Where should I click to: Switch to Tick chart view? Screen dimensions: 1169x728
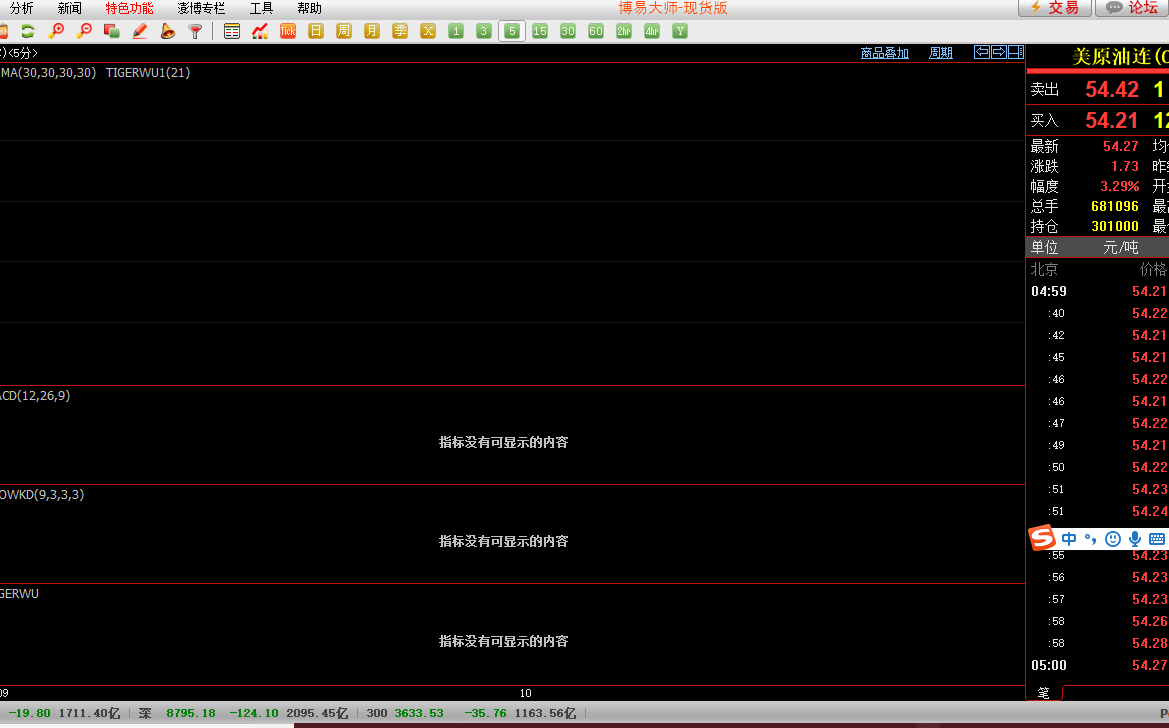288,31
